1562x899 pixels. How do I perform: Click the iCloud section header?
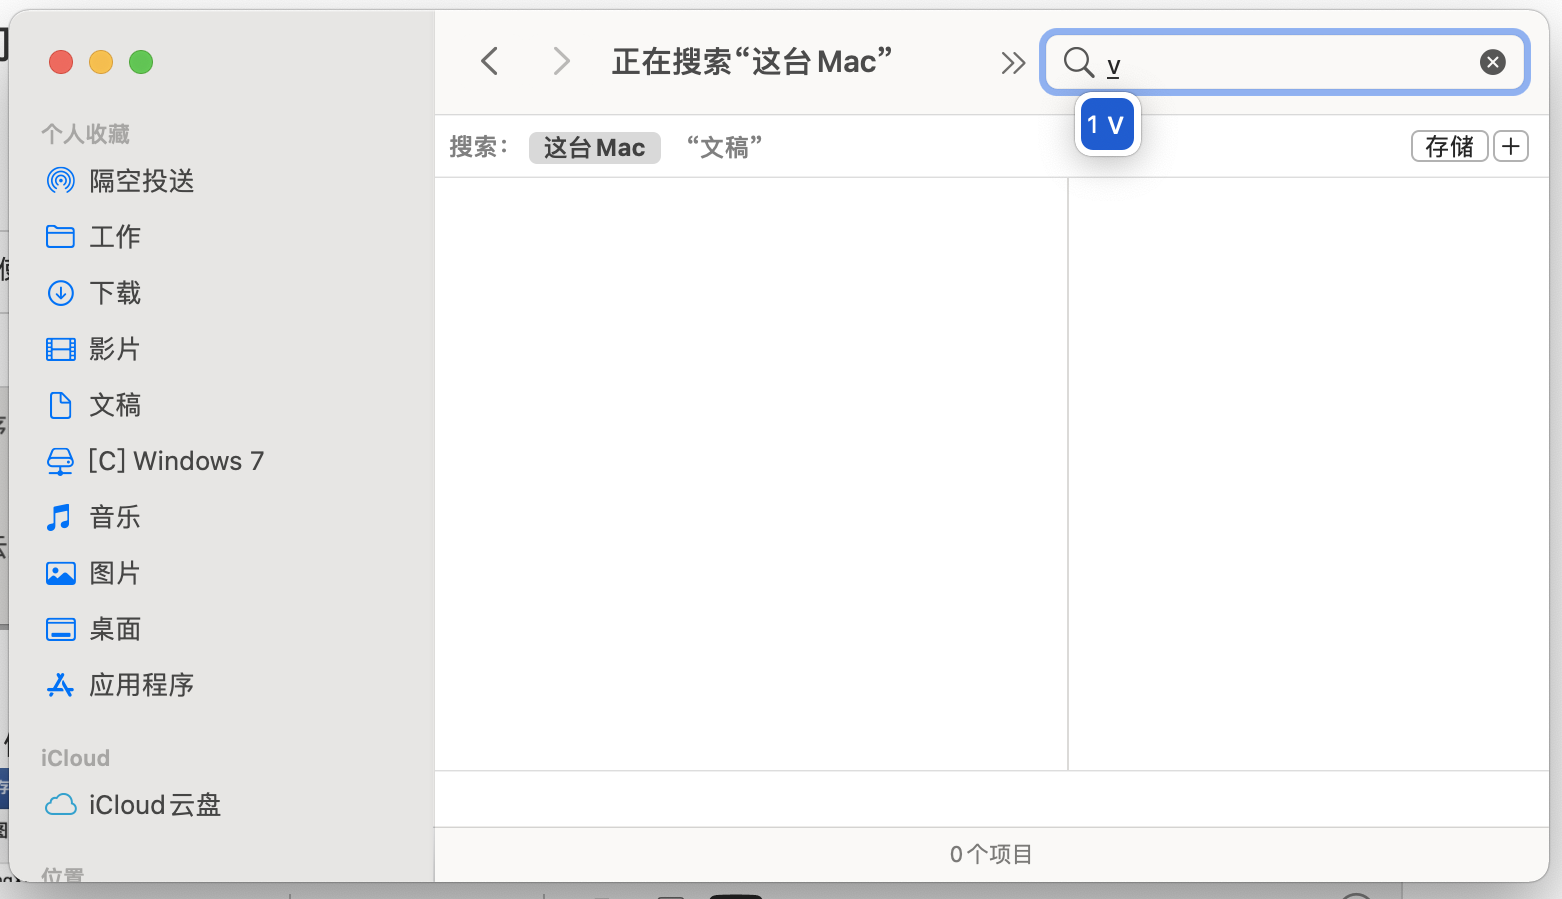pos(75,758)
